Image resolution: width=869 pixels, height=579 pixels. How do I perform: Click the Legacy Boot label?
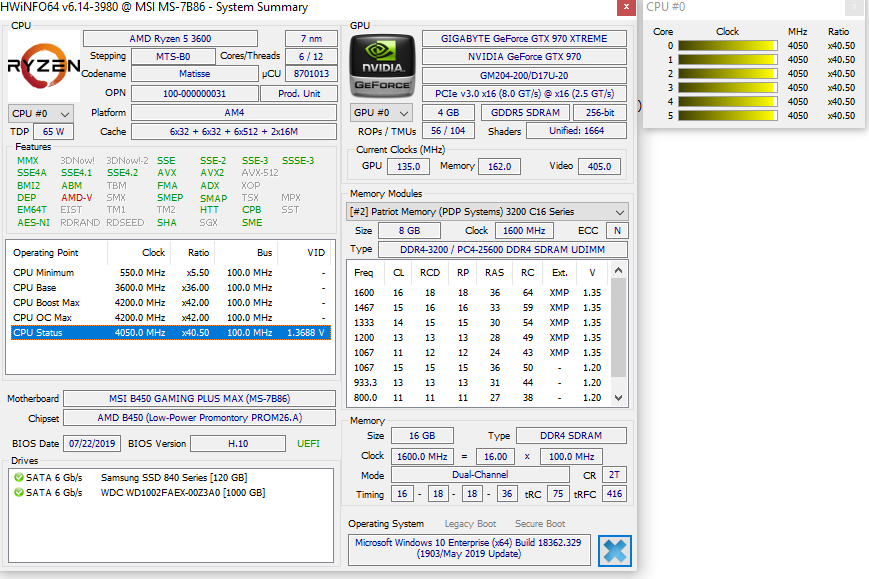[x=470, y=524]
